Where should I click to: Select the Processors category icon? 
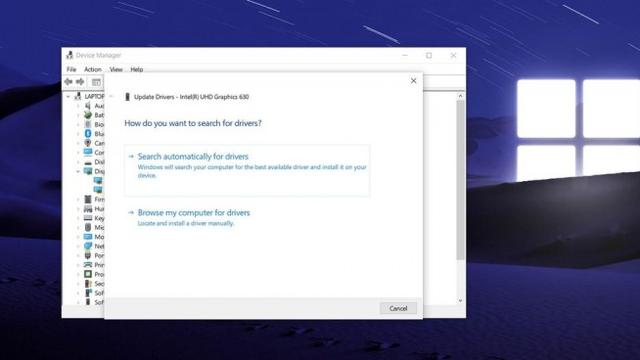click(x=88, y=274)
